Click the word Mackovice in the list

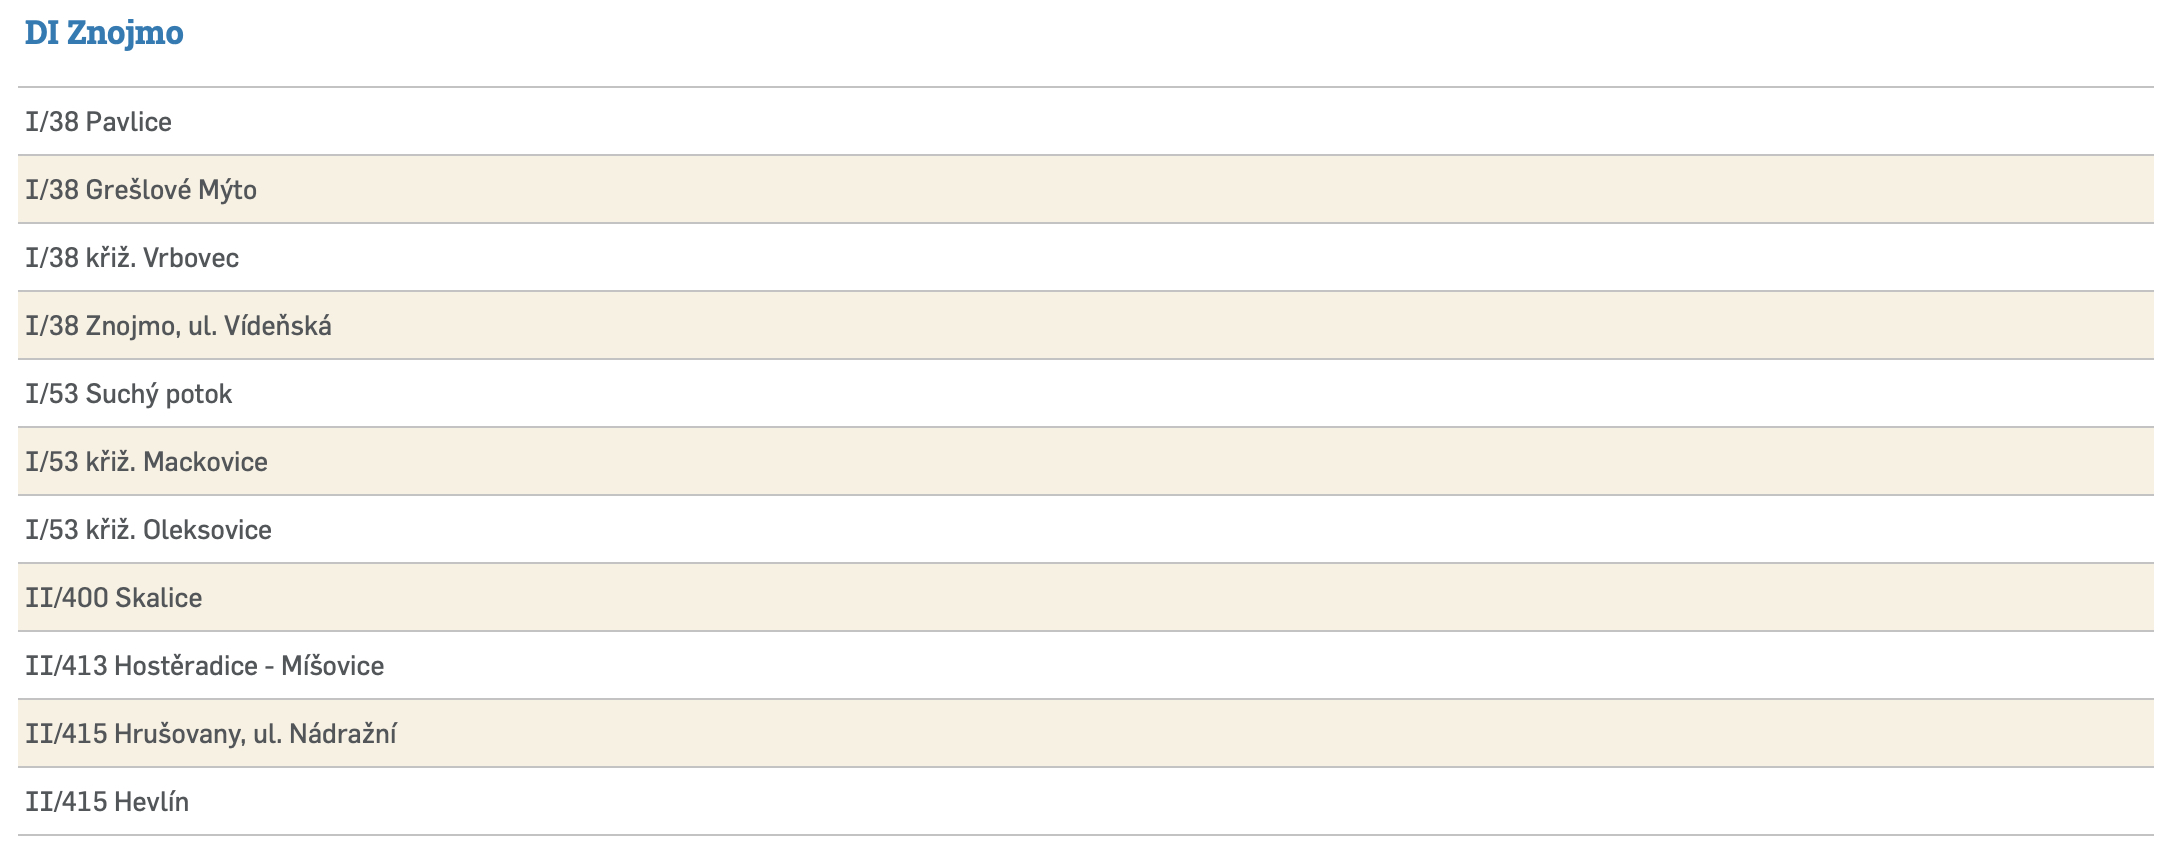point(205,462)
